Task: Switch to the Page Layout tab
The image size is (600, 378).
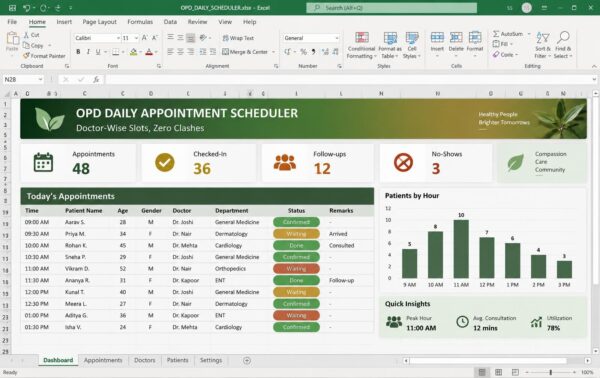Action: pyautogui.click(x=99, y=22)
